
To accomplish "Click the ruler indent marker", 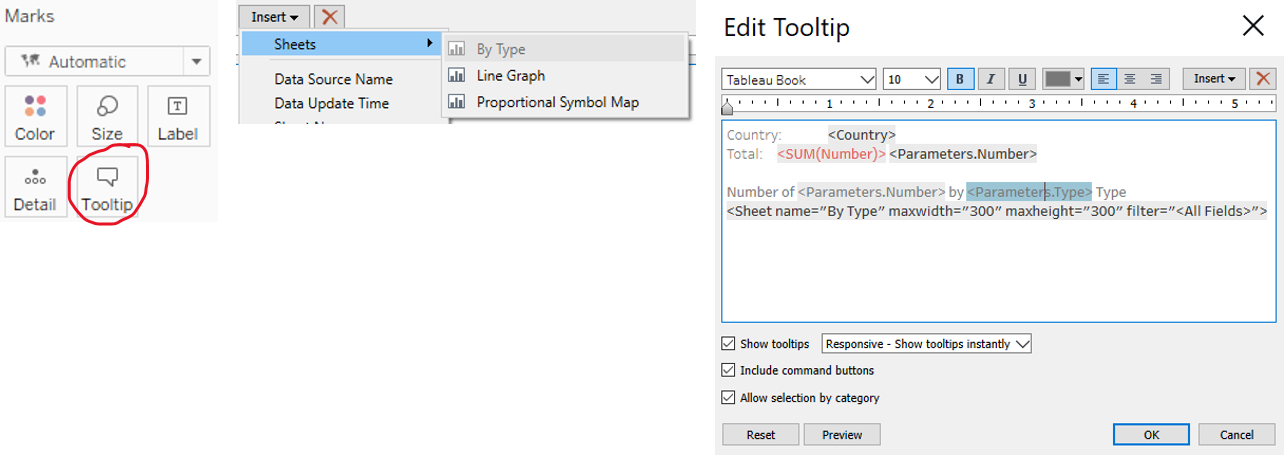I will (x=727, y=108).
